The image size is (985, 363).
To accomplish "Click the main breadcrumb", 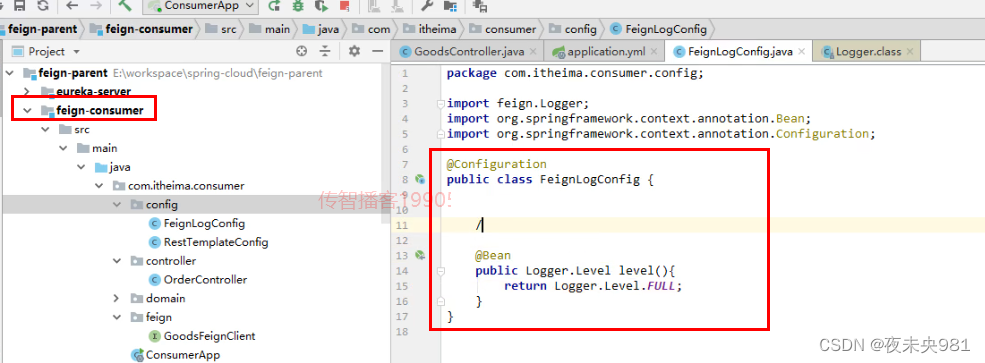I will click(269, 29).
